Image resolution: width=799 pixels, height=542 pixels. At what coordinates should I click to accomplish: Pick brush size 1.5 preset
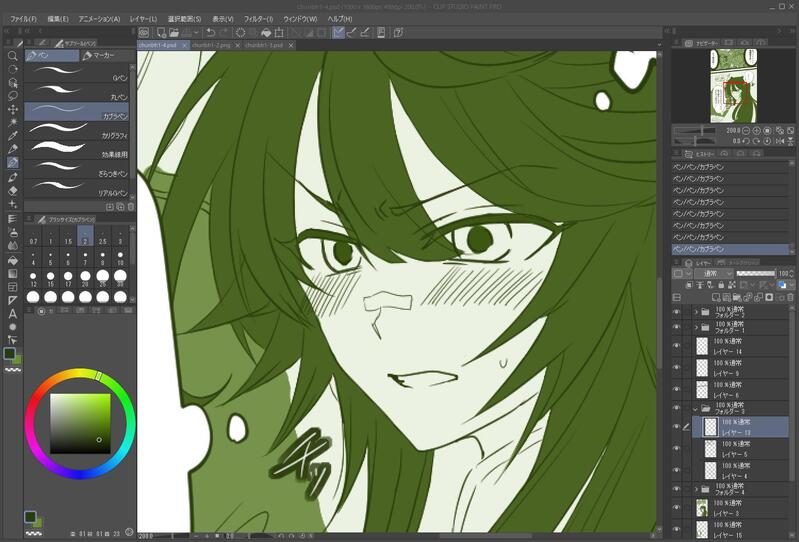(68, 236)
